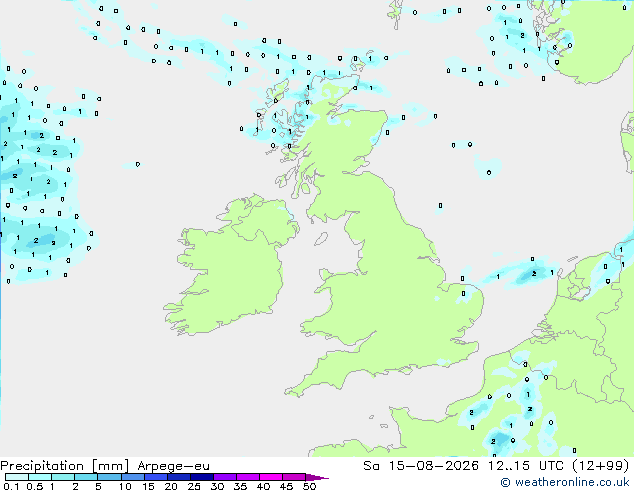Click the '0.1' legend scale label

pos(11,486)
